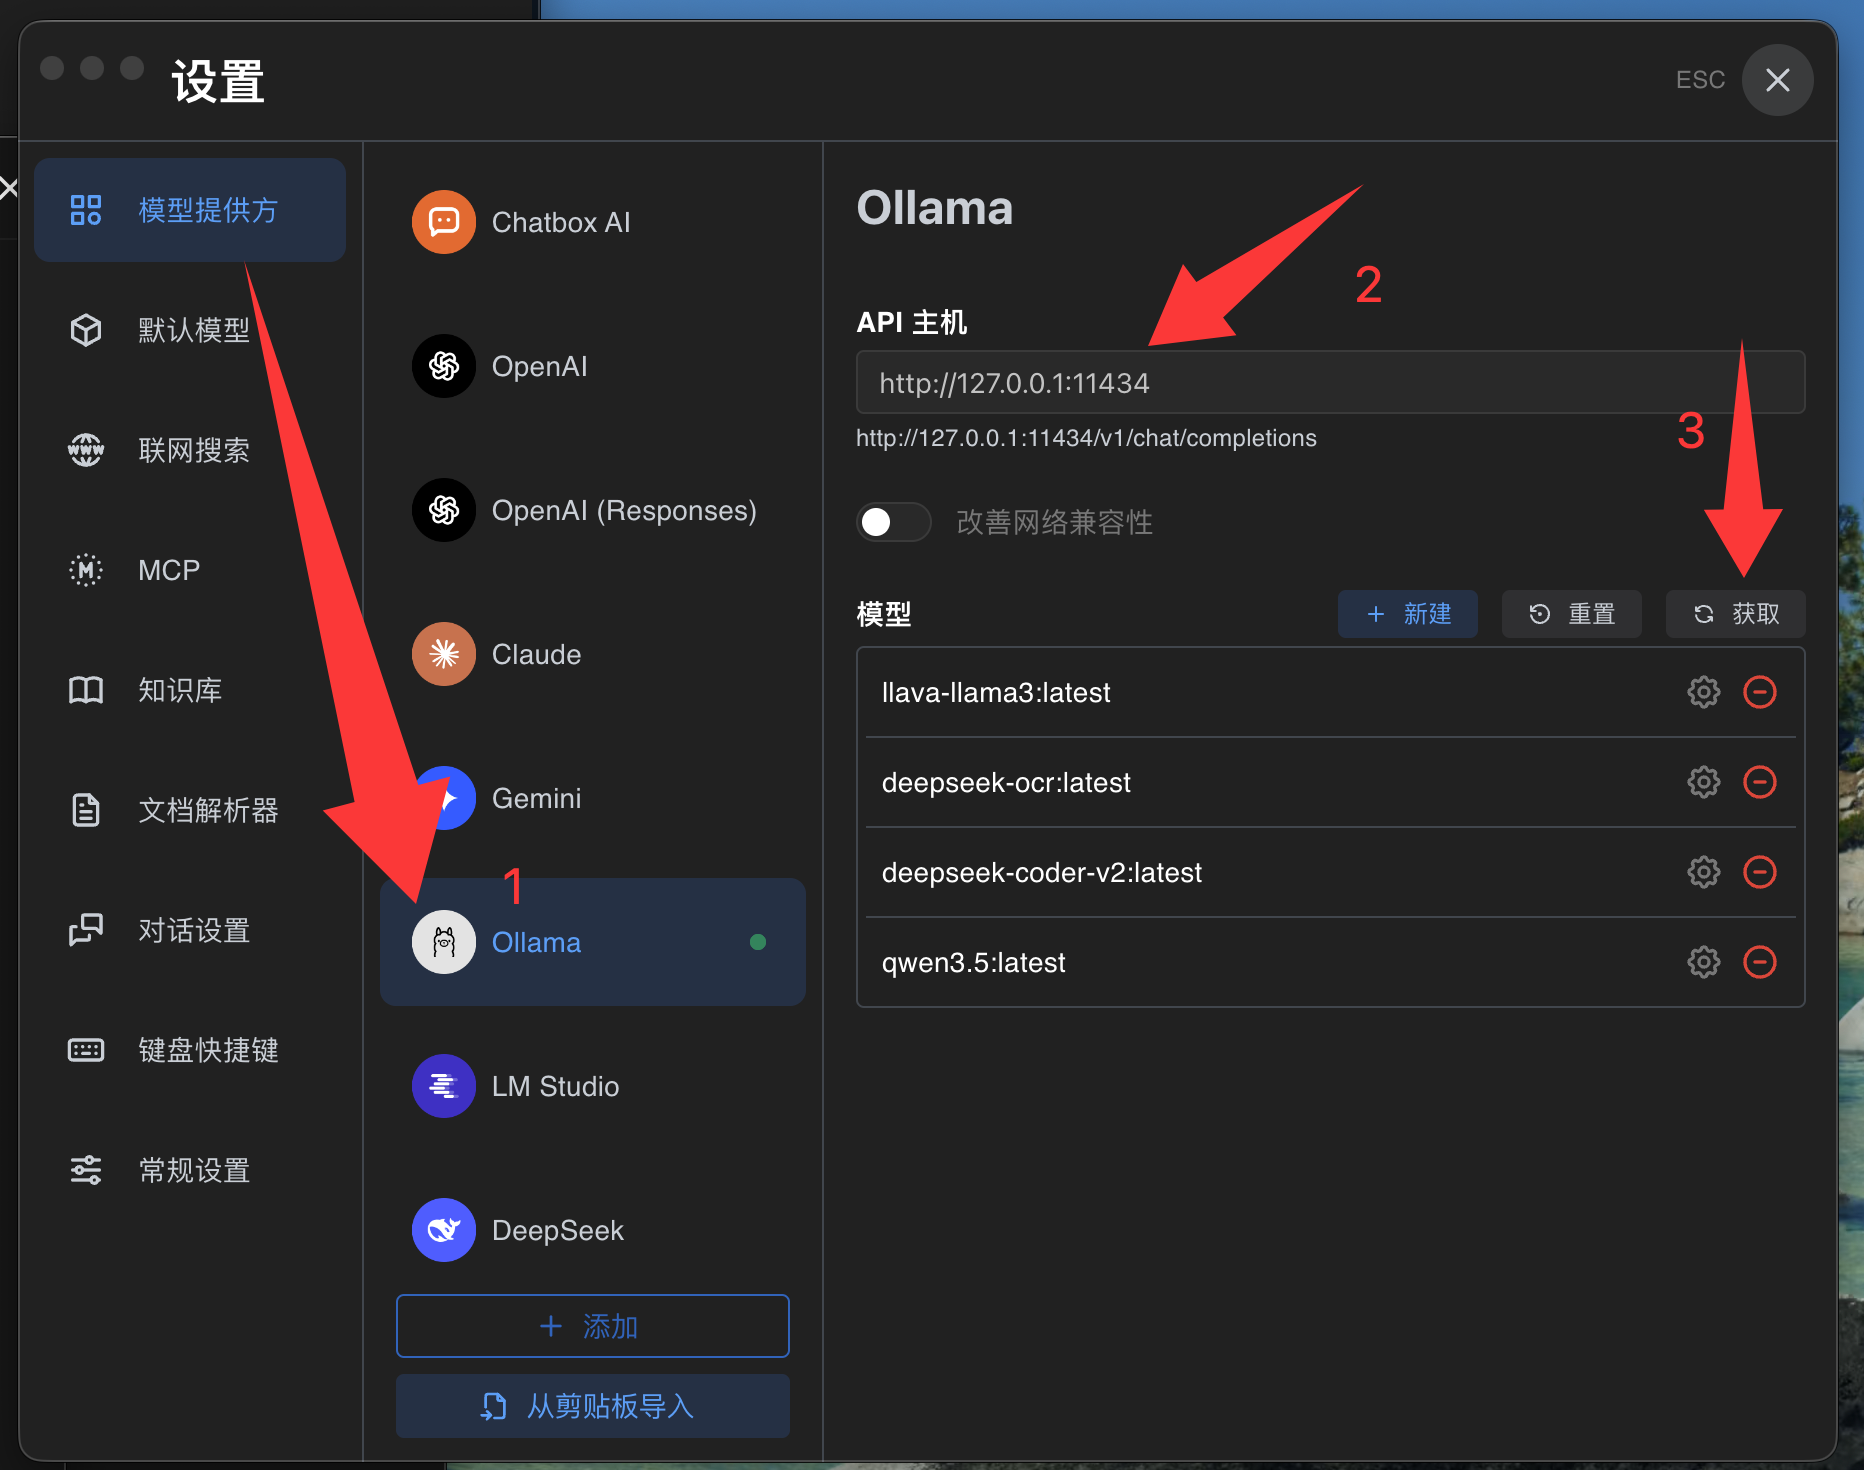The height and width of the screenshot is (1470, 1864).
Task: Click the Claude provider logo
Action: 444,654
